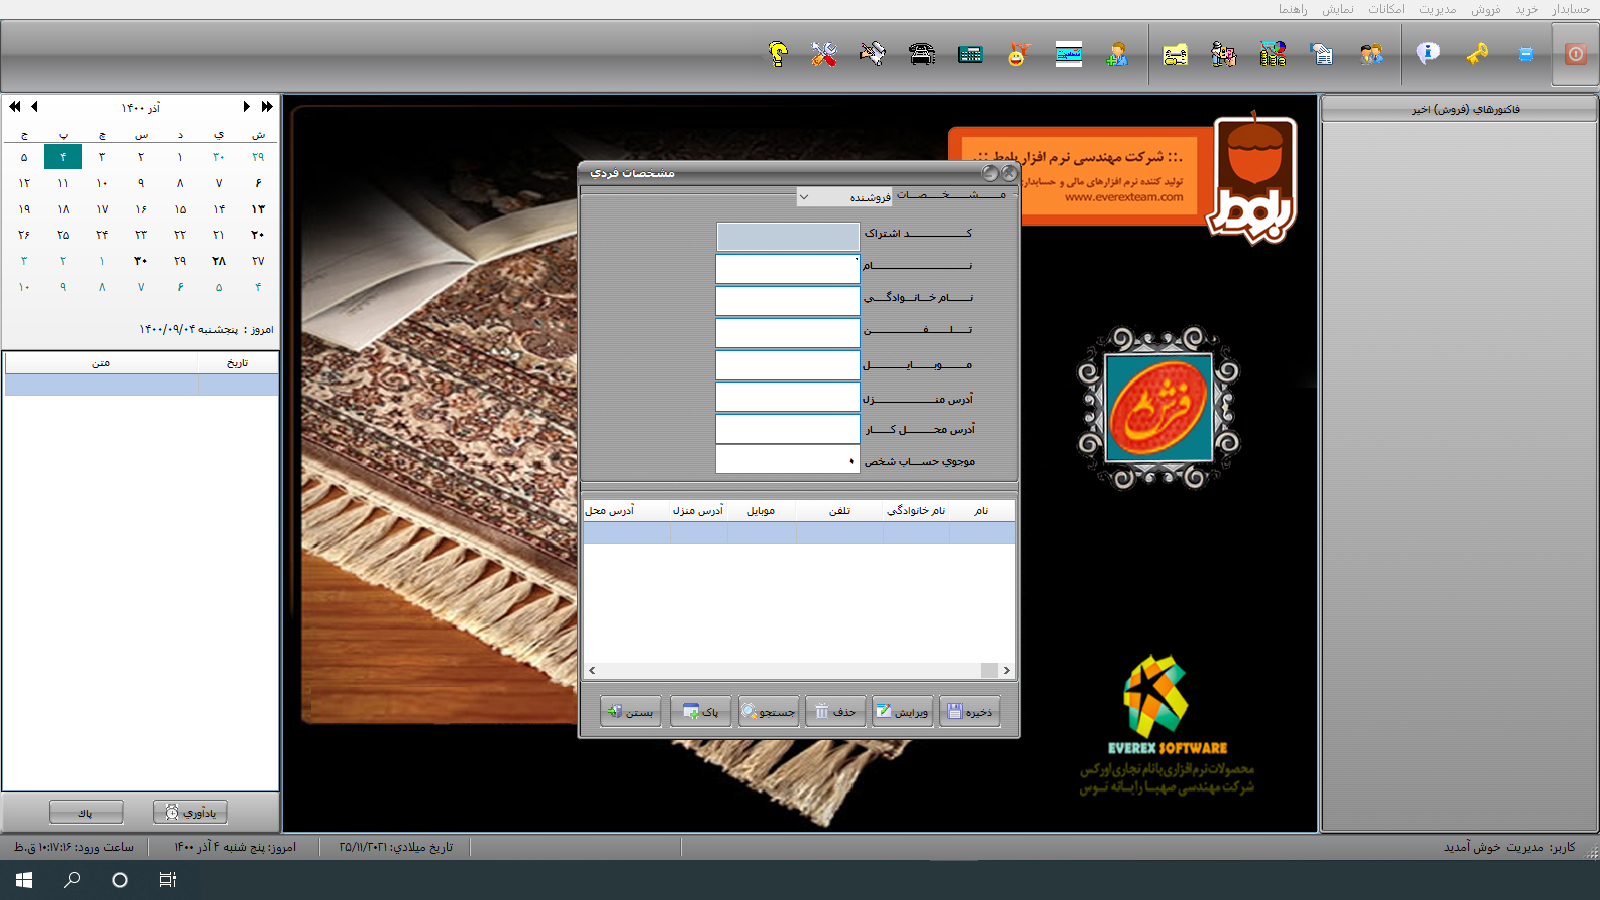Click the red power exit icon
The image size is (1600, 900).
pos(1576,54)
